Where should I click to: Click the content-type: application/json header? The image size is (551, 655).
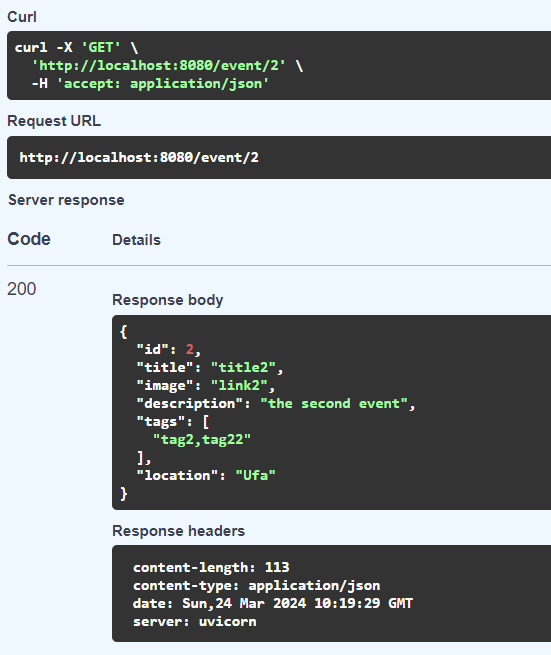[x=256, y=585]
